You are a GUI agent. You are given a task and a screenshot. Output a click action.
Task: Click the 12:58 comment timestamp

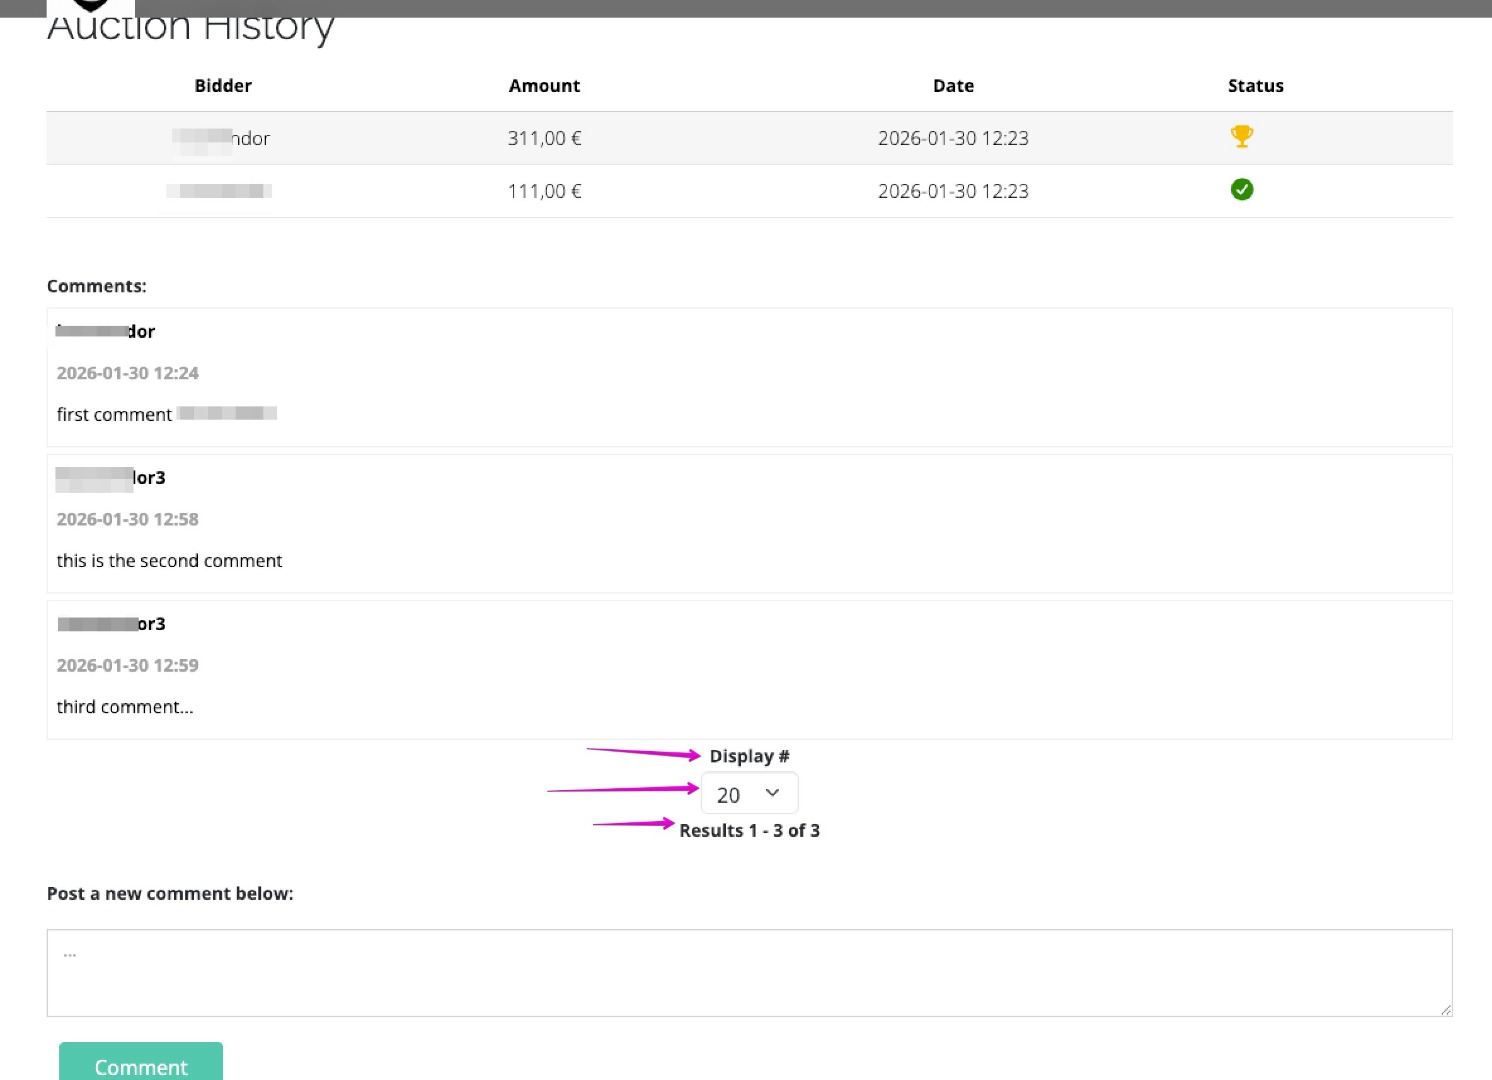[128, 519]
